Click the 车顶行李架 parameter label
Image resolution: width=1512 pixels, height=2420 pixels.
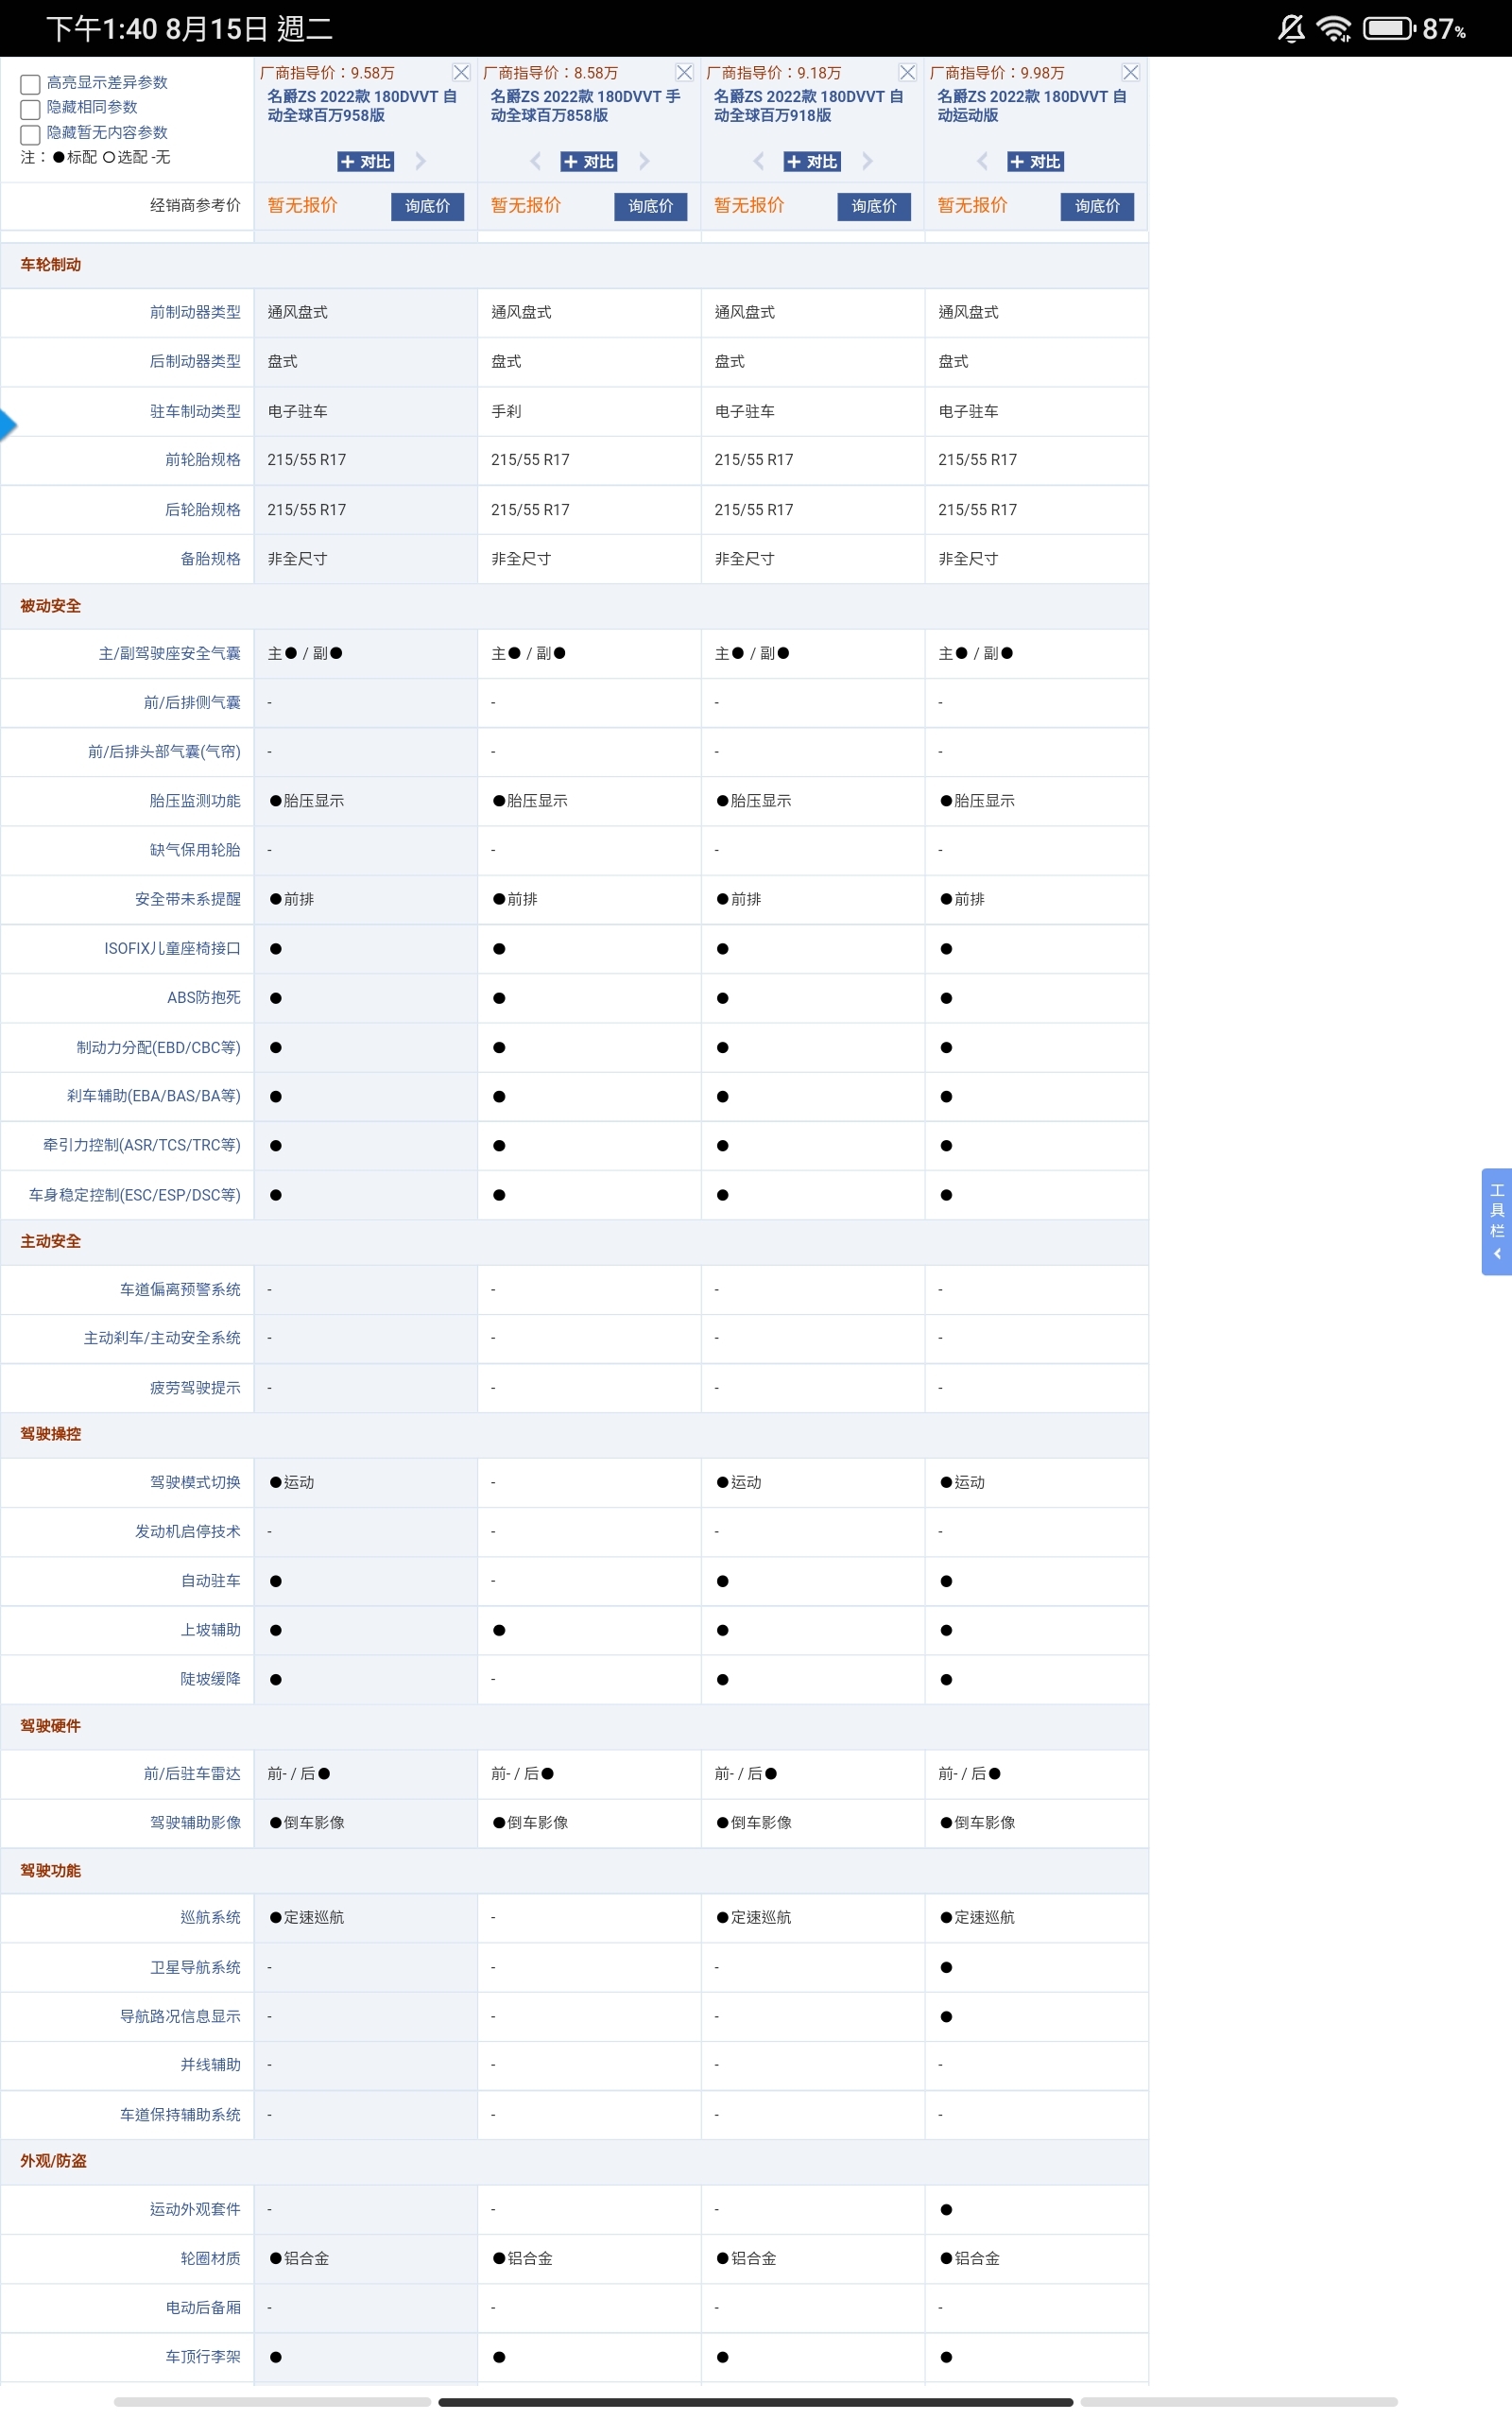pos(203,2357)
